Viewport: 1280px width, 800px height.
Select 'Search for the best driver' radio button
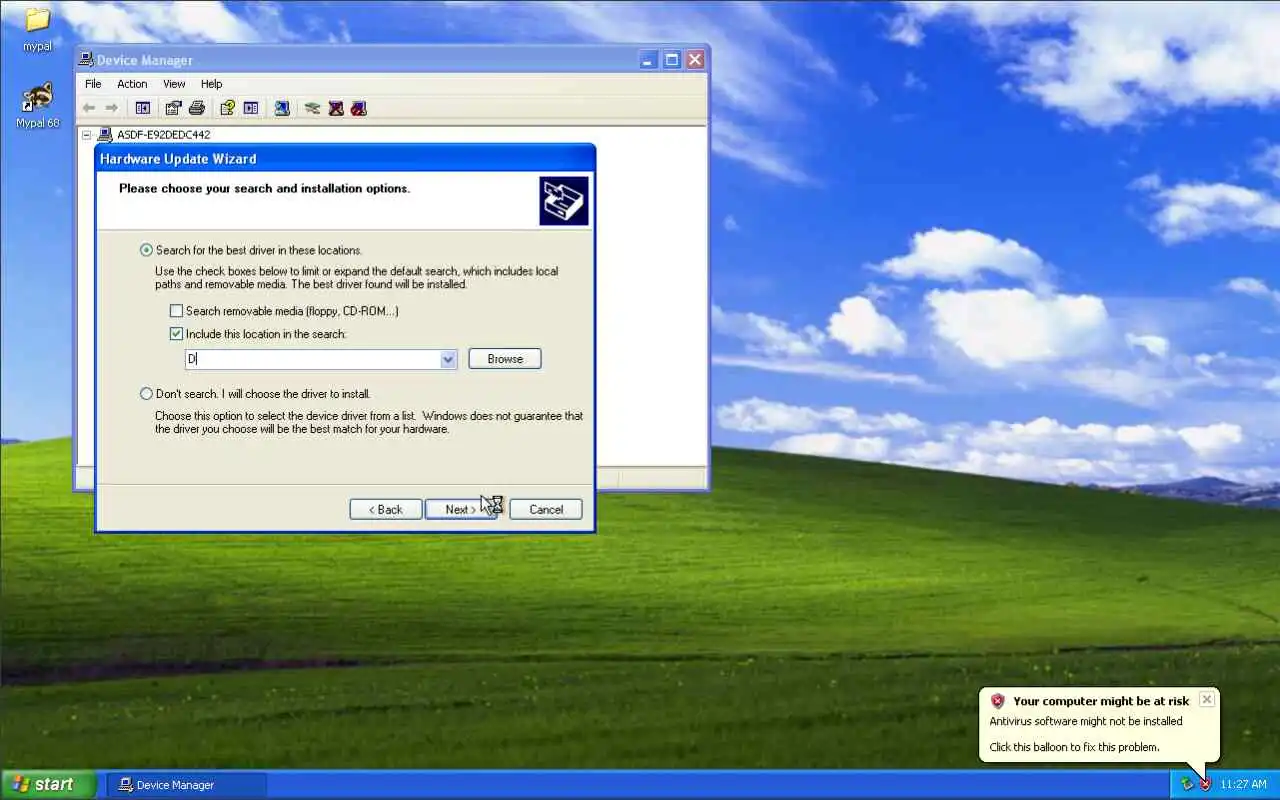point(147,250)
